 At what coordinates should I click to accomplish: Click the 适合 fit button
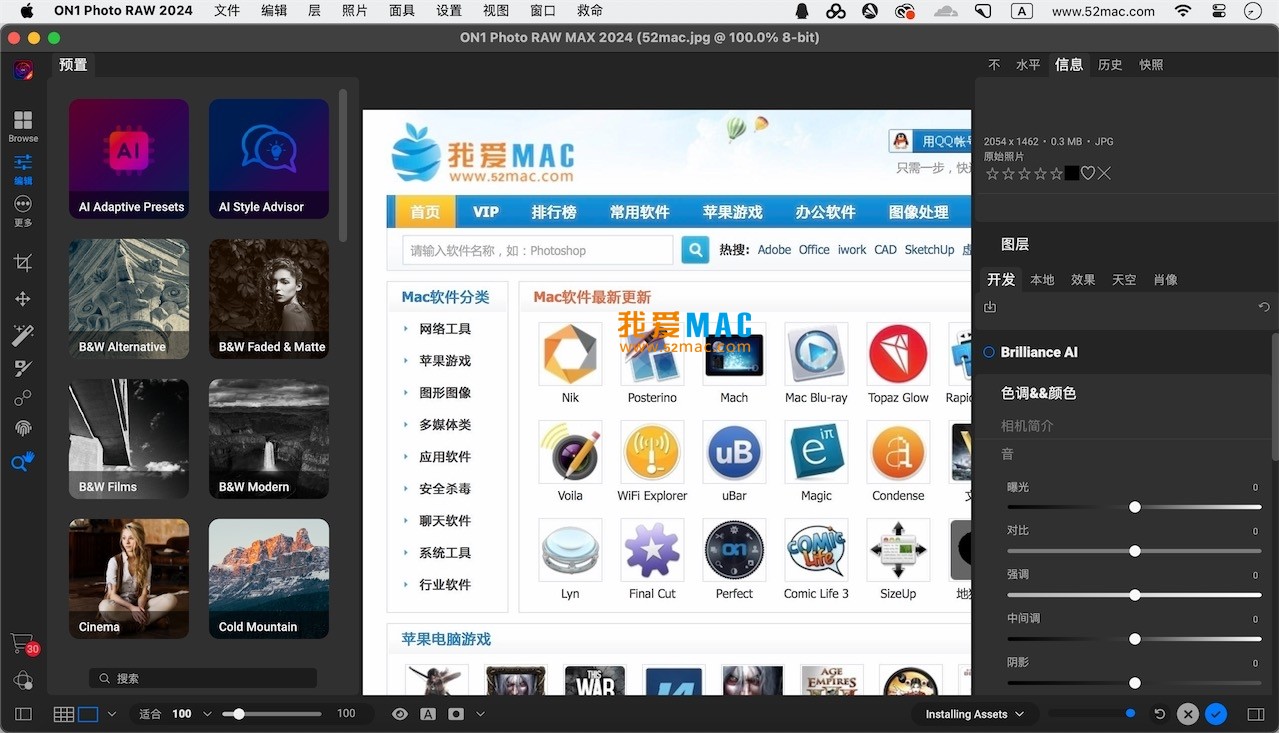pyautogui.click(x=150, y=714)
